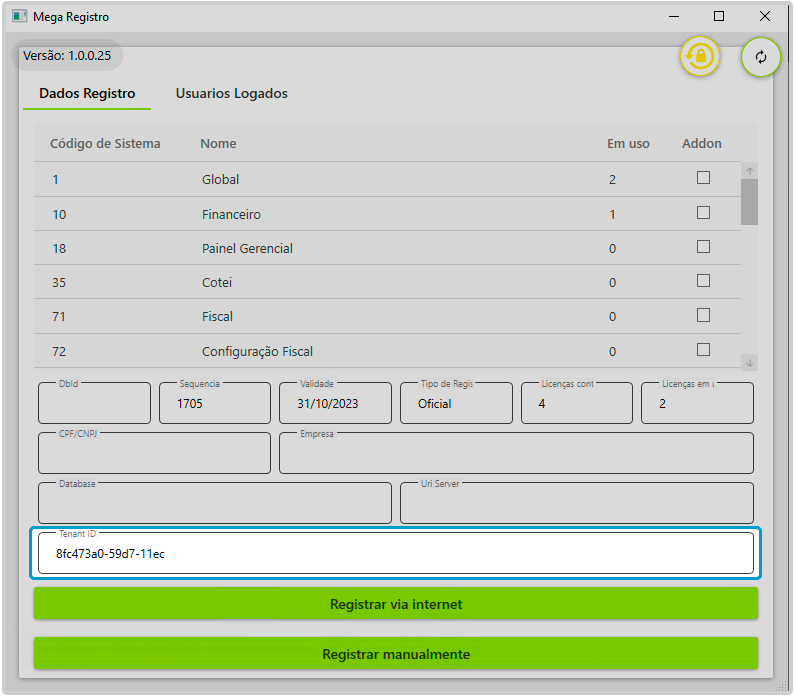Click Registrar manualmente button

[x=396, y=653]
